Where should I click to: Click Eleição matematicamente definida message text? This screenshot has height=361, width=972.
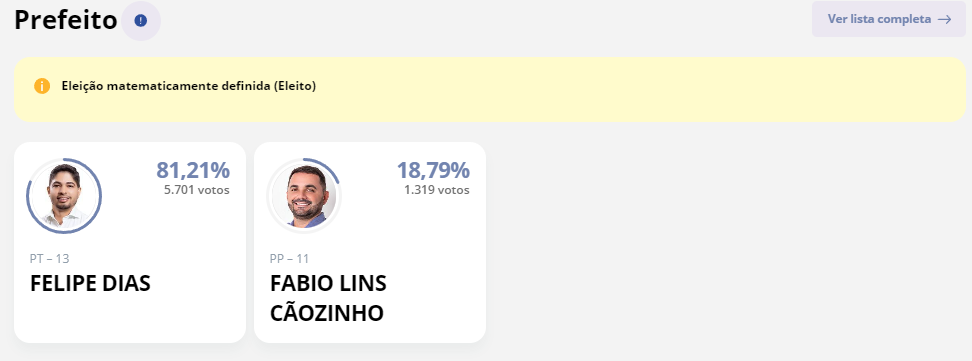(x=188, y=86)
